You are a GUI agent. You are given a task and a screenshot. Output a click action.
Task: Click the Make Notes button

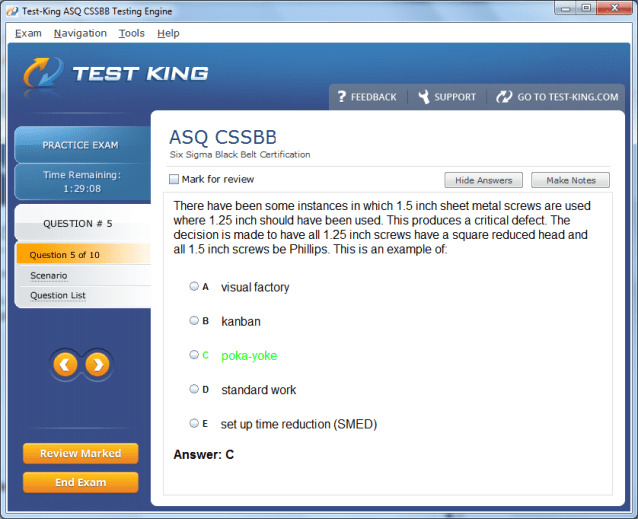point(570,180)
